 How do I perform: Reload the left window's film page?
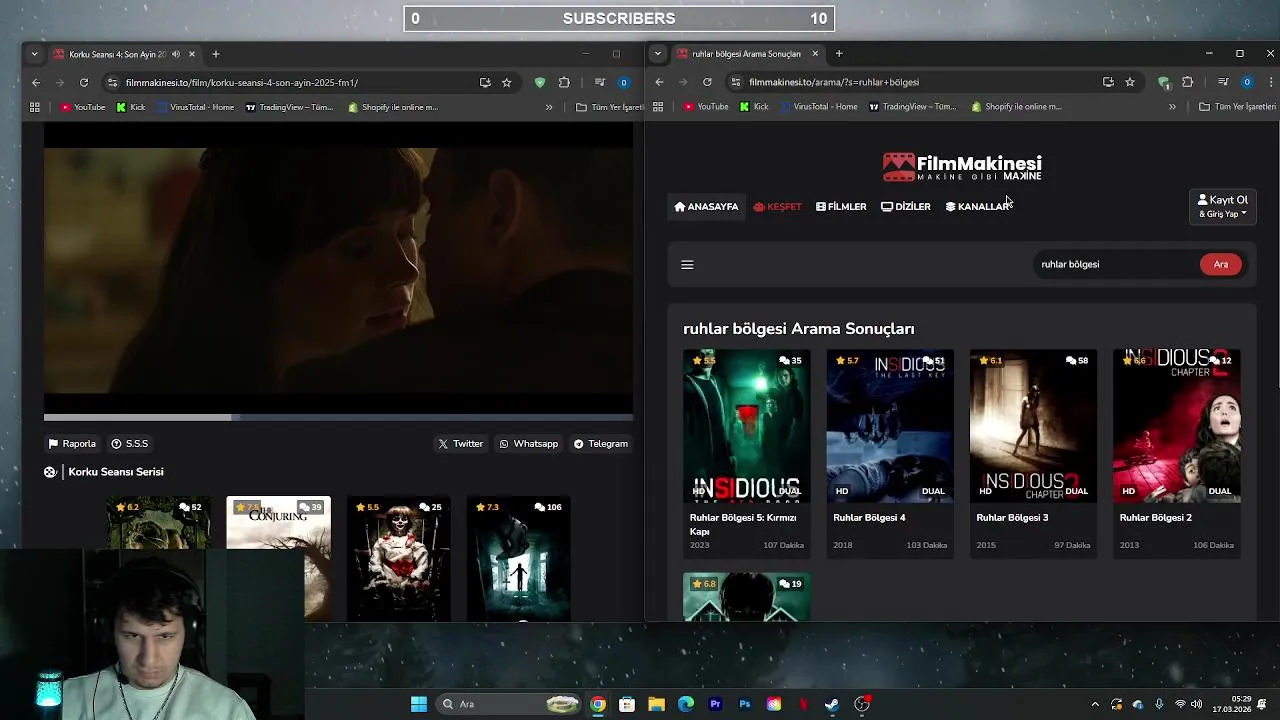[x=84, y=82]
